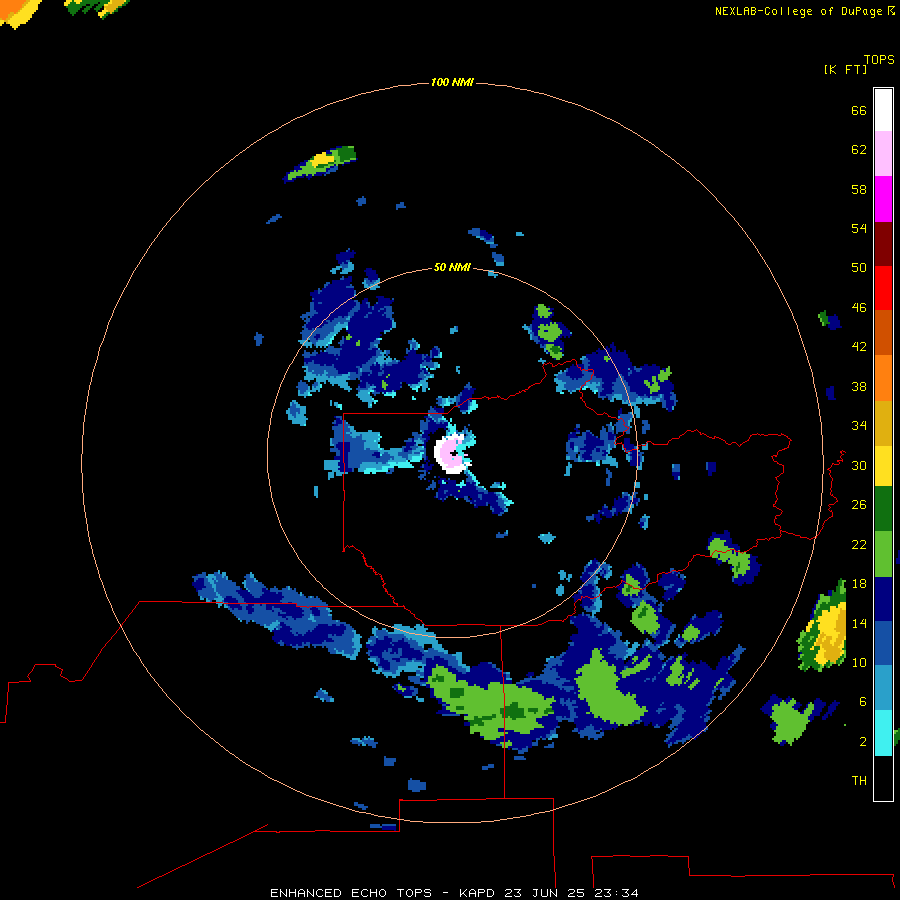Viewport: 900px width, 900px height.
Task: Click the legend value 6
Action: pyautogui.click(x=863, y=702)
